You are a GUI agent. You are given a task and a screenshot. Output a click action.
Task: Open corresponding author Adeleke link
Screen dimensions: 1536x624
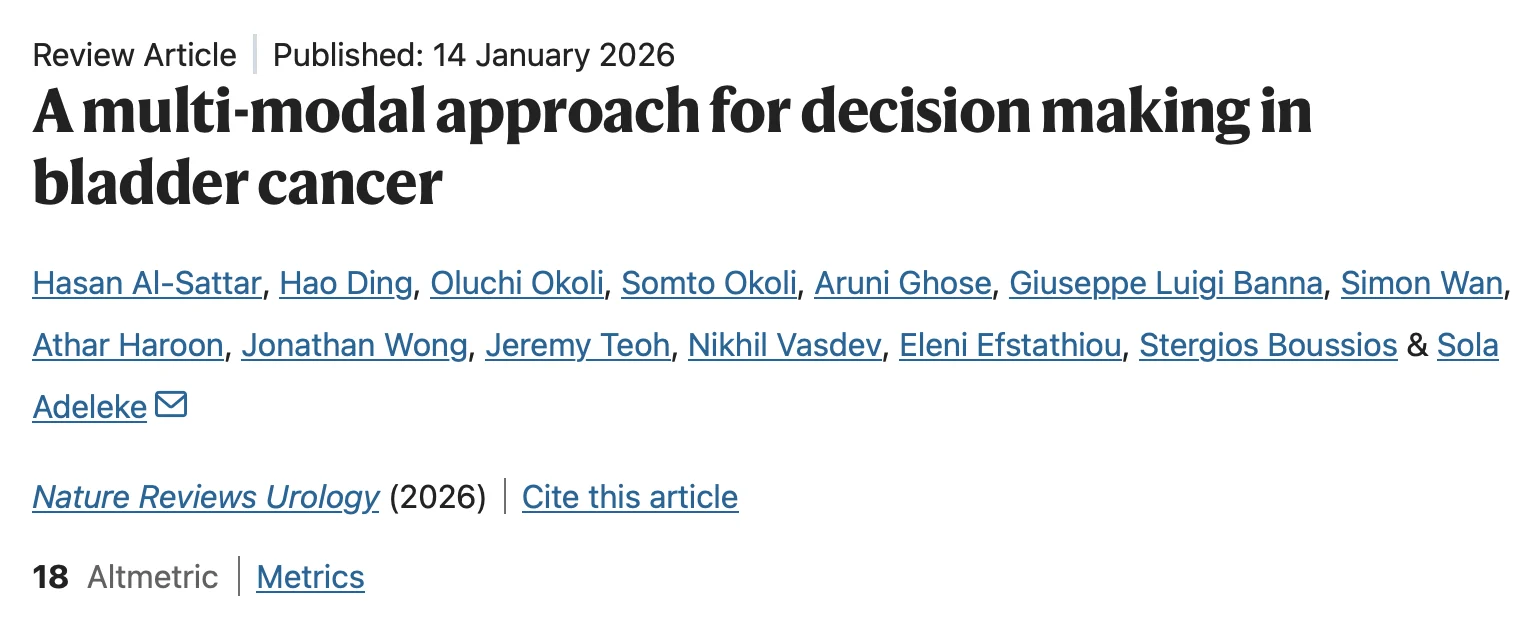coord(90,407)
